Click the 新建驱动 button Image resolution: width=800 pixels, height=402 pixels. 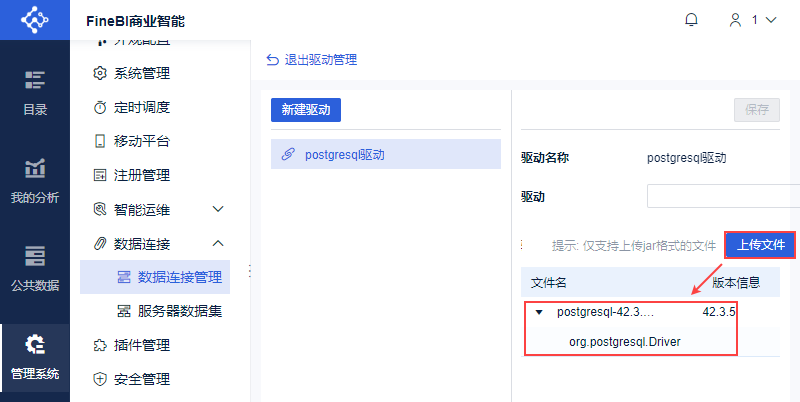[x=306, y=110]
